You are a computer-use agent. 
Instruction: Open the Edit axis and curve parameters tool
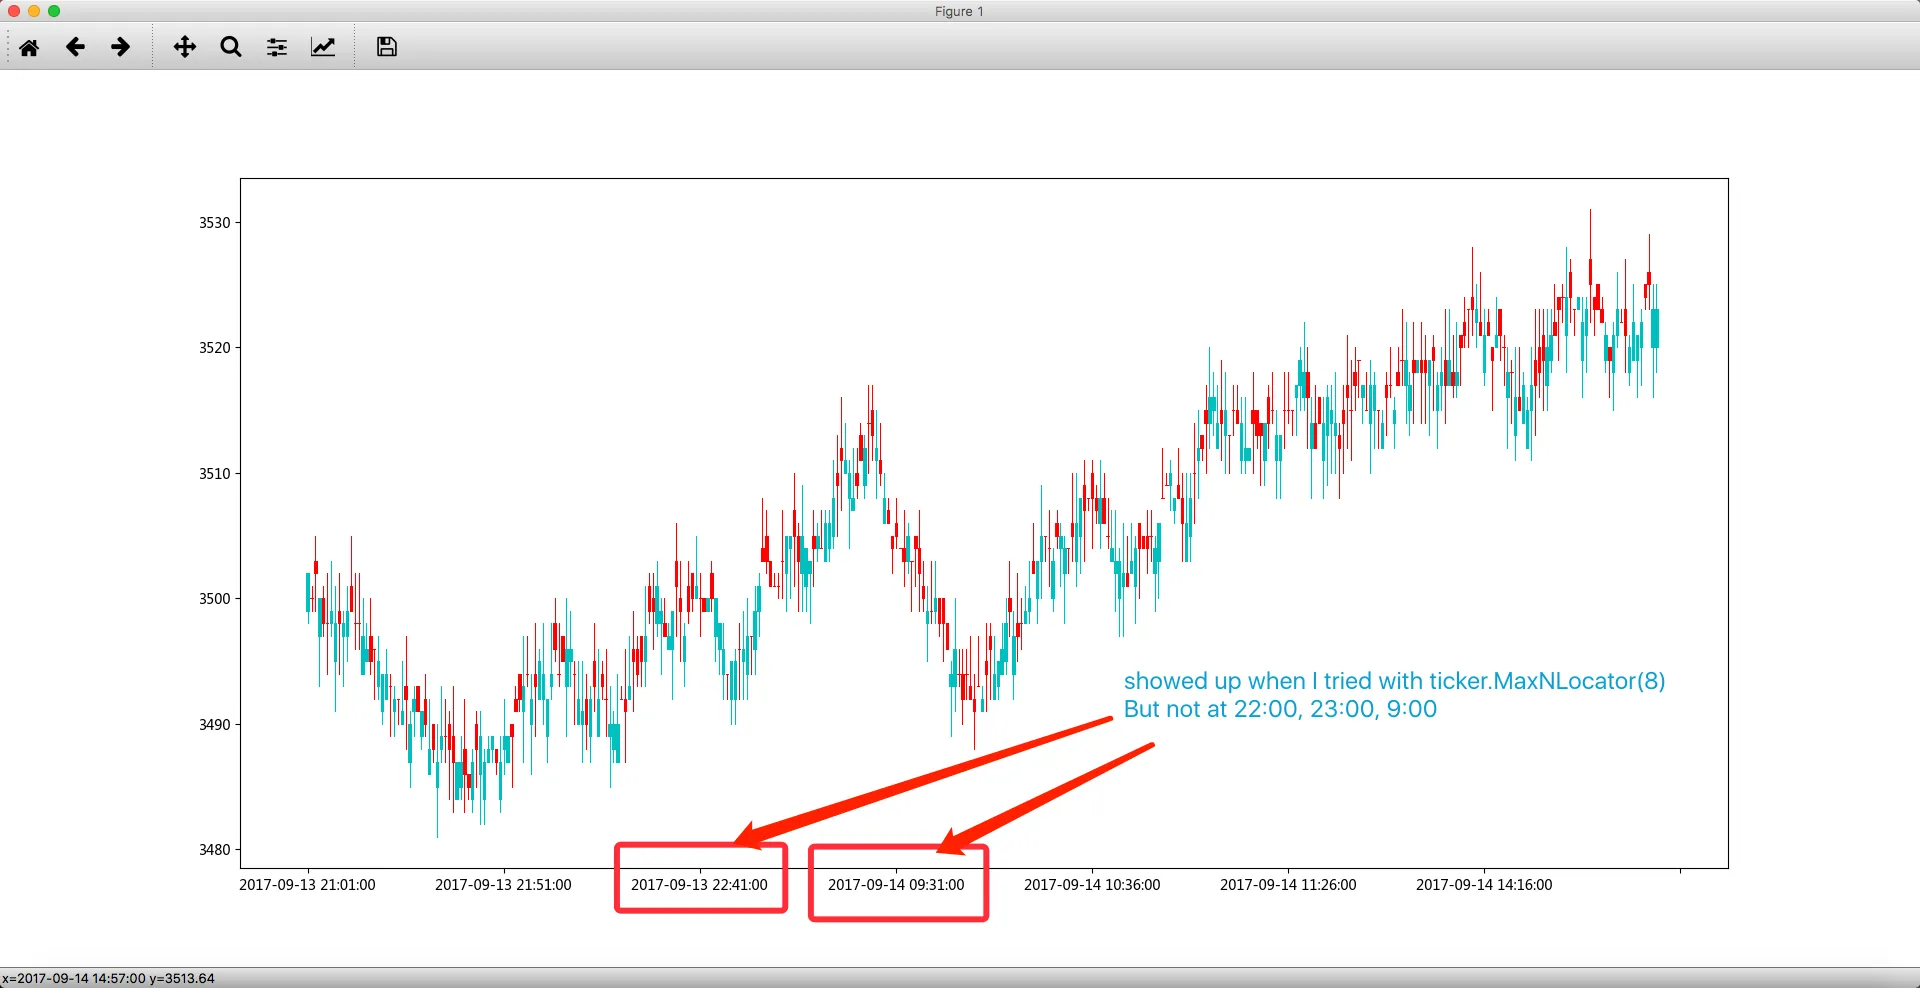[x=323, y=47]
